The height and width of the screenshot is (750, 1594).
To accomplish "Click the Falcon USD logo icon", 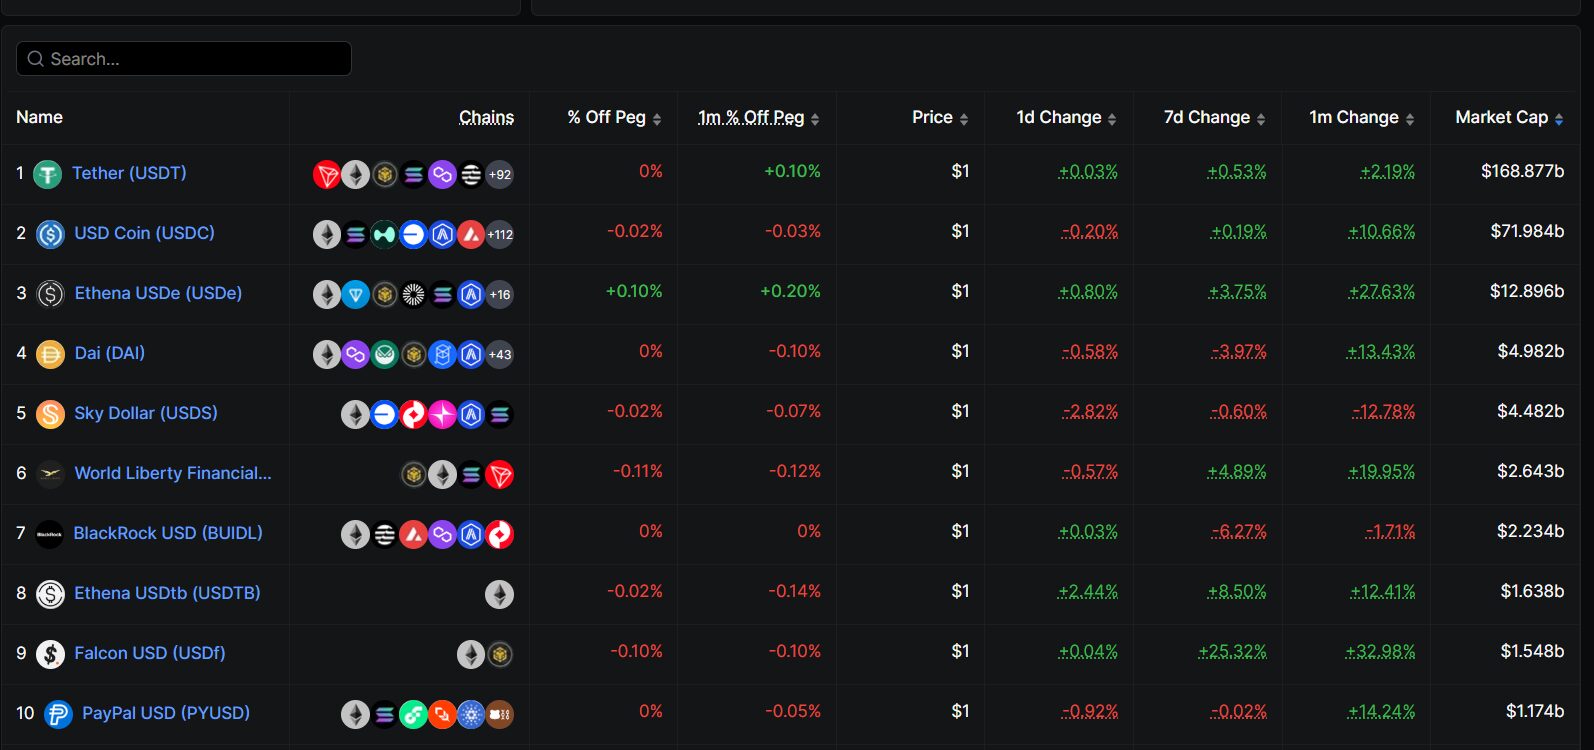I will [50, 654].
